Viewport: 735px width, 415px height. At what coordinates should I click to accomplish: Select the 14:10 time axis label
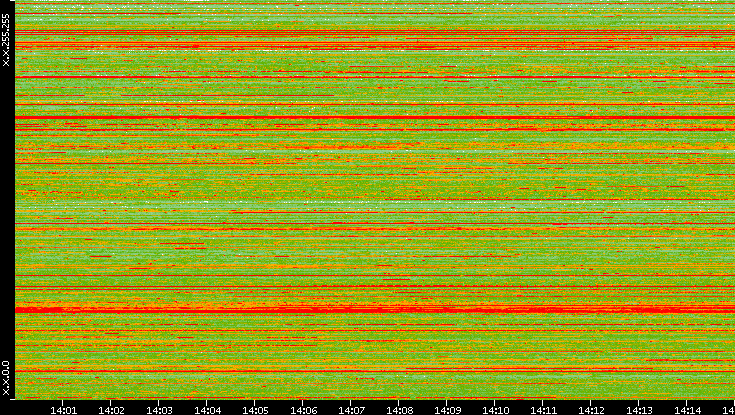(495, 410)
